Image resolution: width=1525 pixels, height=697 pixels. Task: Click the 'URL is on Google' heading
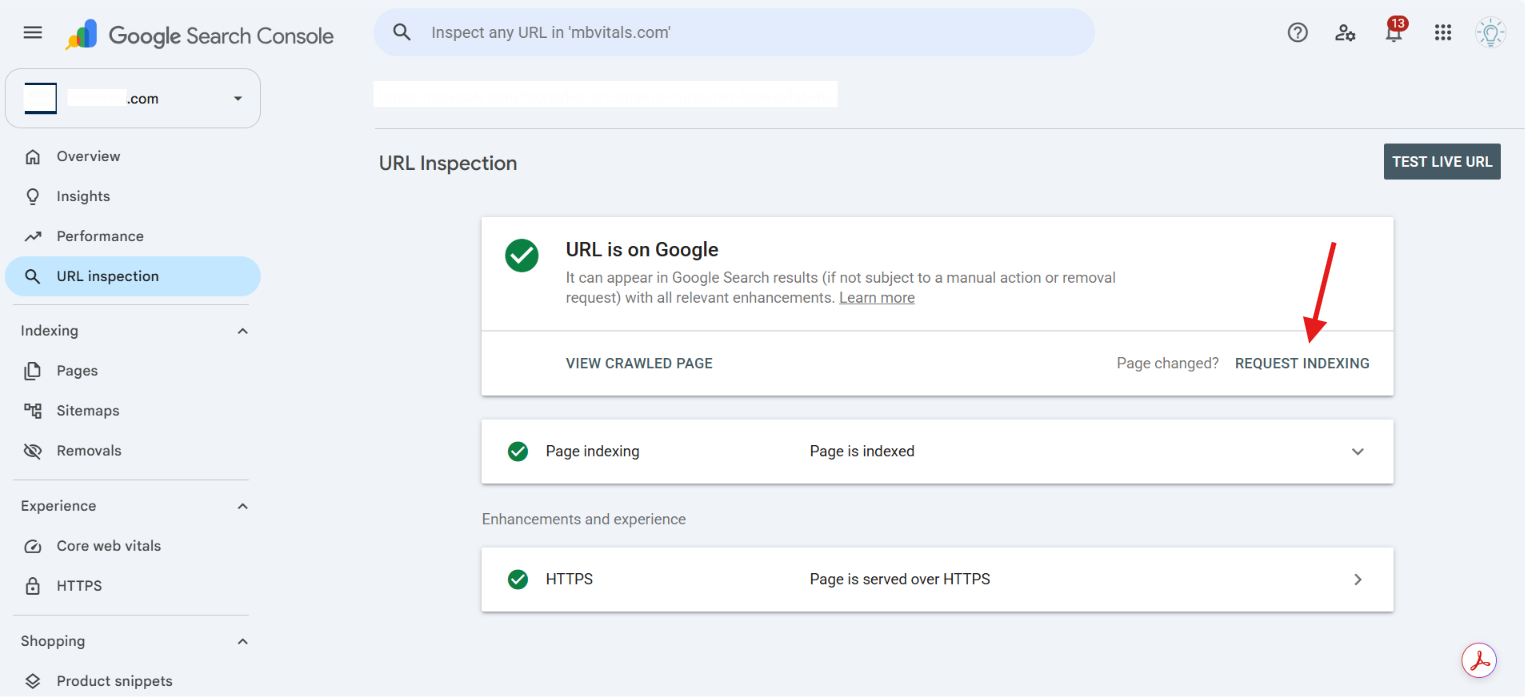[x=642, y=250]
